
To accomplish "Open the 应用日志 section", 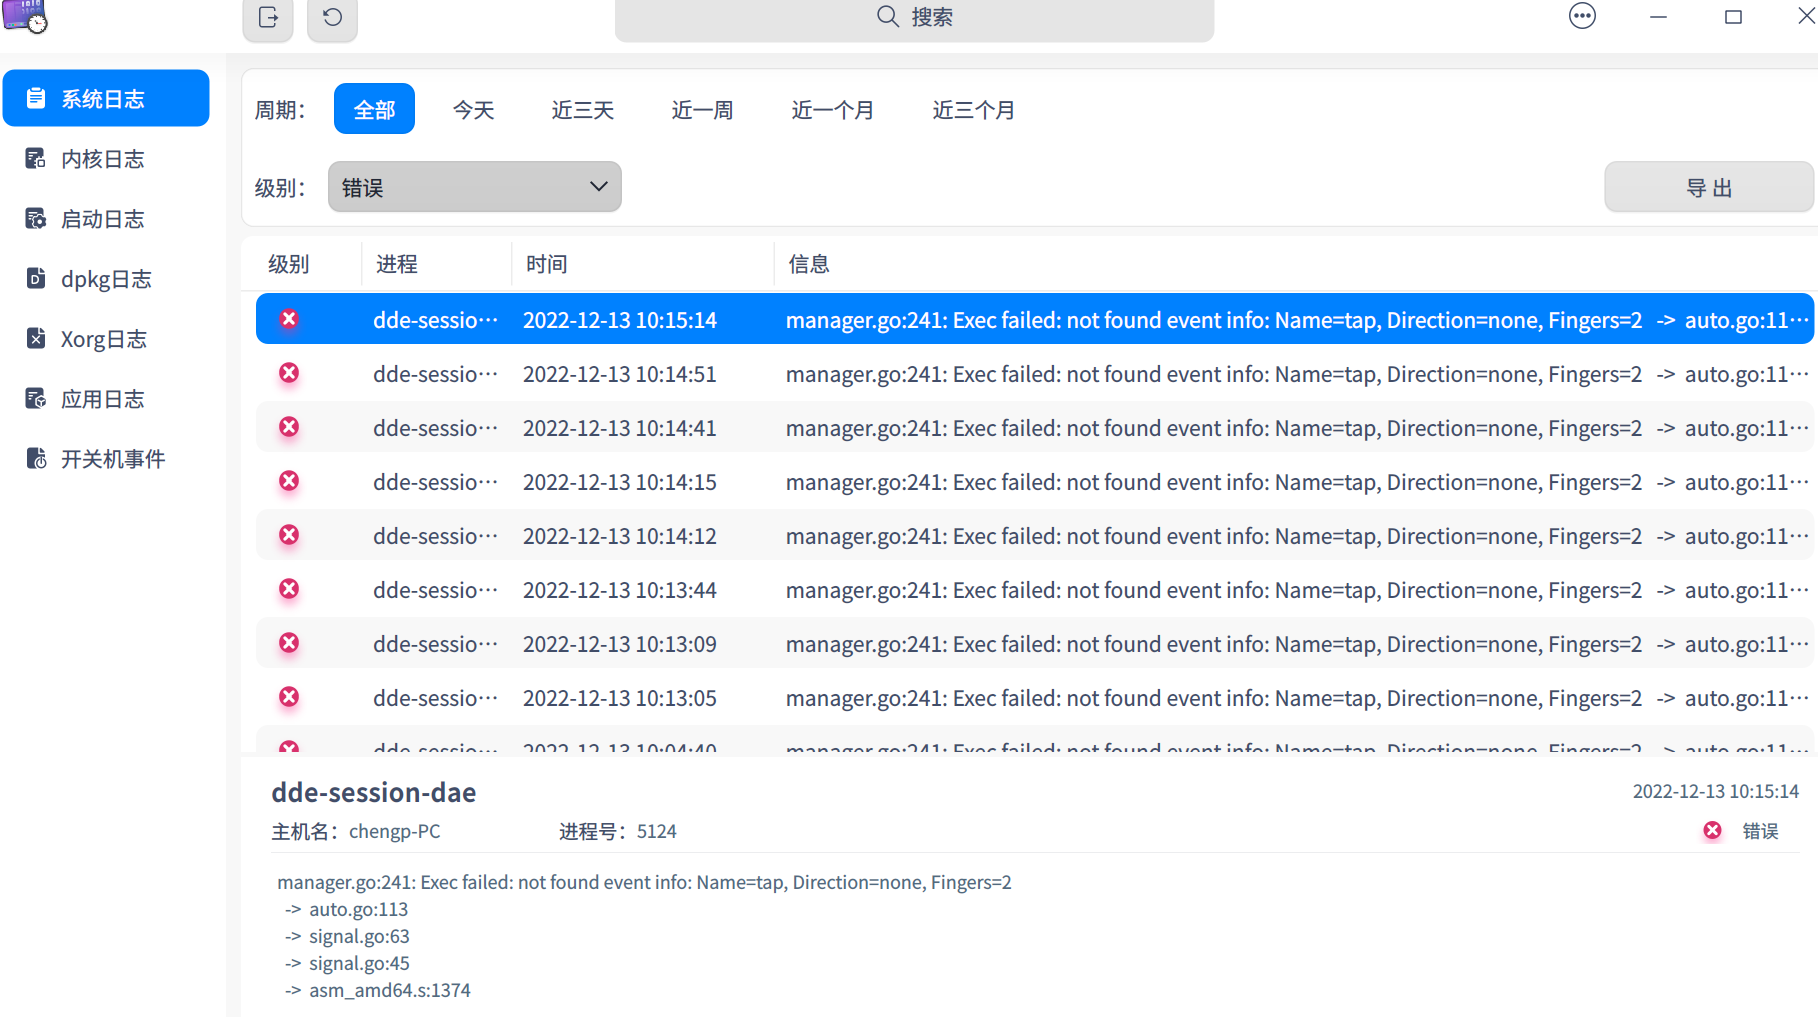I will tap(106, 398).
